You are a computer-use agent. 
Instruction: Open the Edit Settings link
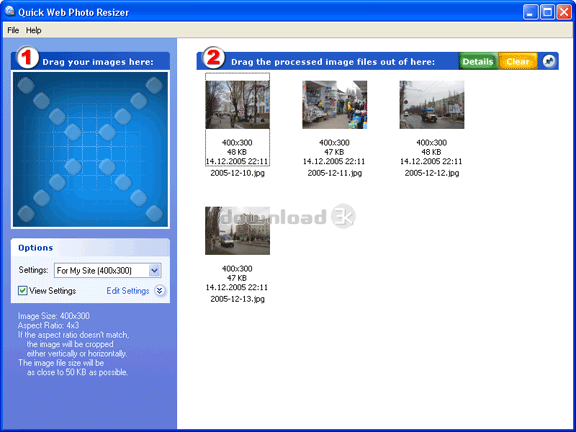point(128,291)
